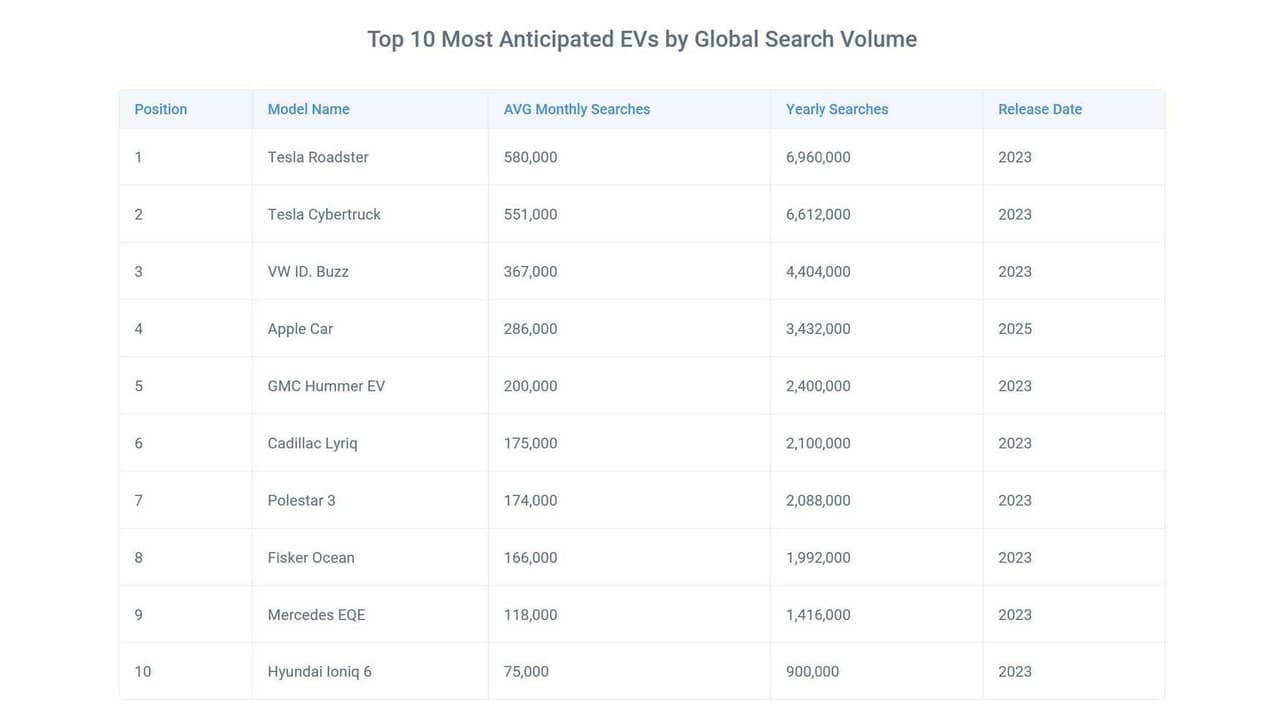Click the VW ID. Buzz entry
The height and width of the screenshot is (720, 1280).
tap(308, 271)
